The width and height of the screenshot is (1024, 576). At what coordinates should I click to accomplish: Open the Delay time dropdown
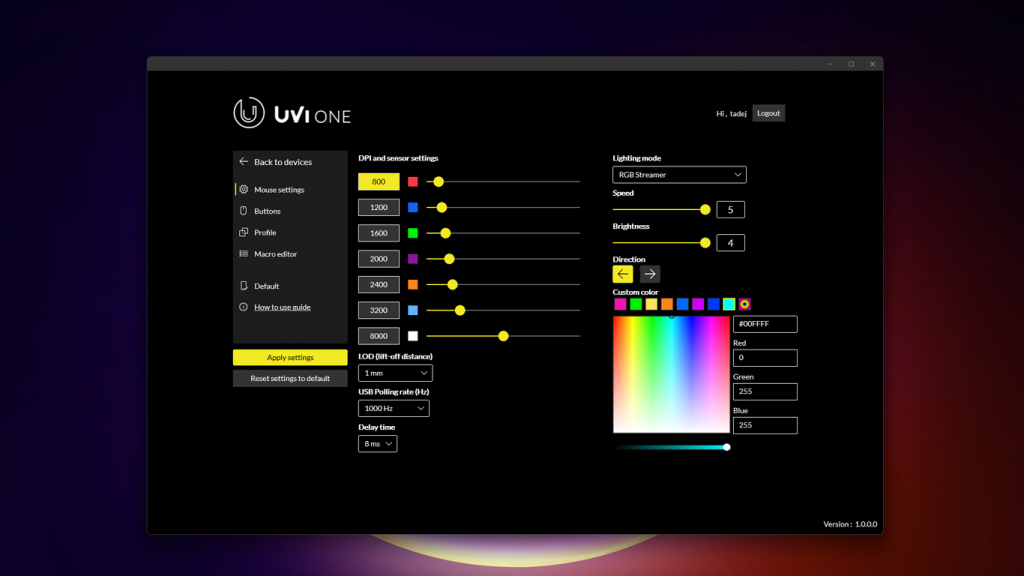pos(377,443)
